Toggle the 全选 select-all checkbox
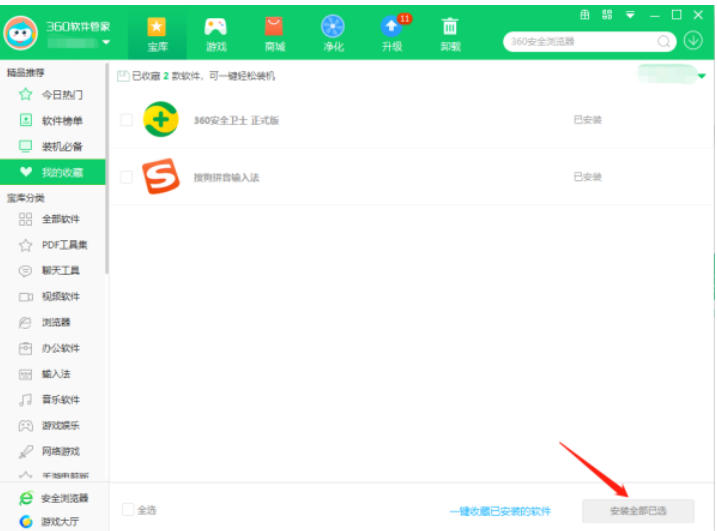 [x=127, y=510]
